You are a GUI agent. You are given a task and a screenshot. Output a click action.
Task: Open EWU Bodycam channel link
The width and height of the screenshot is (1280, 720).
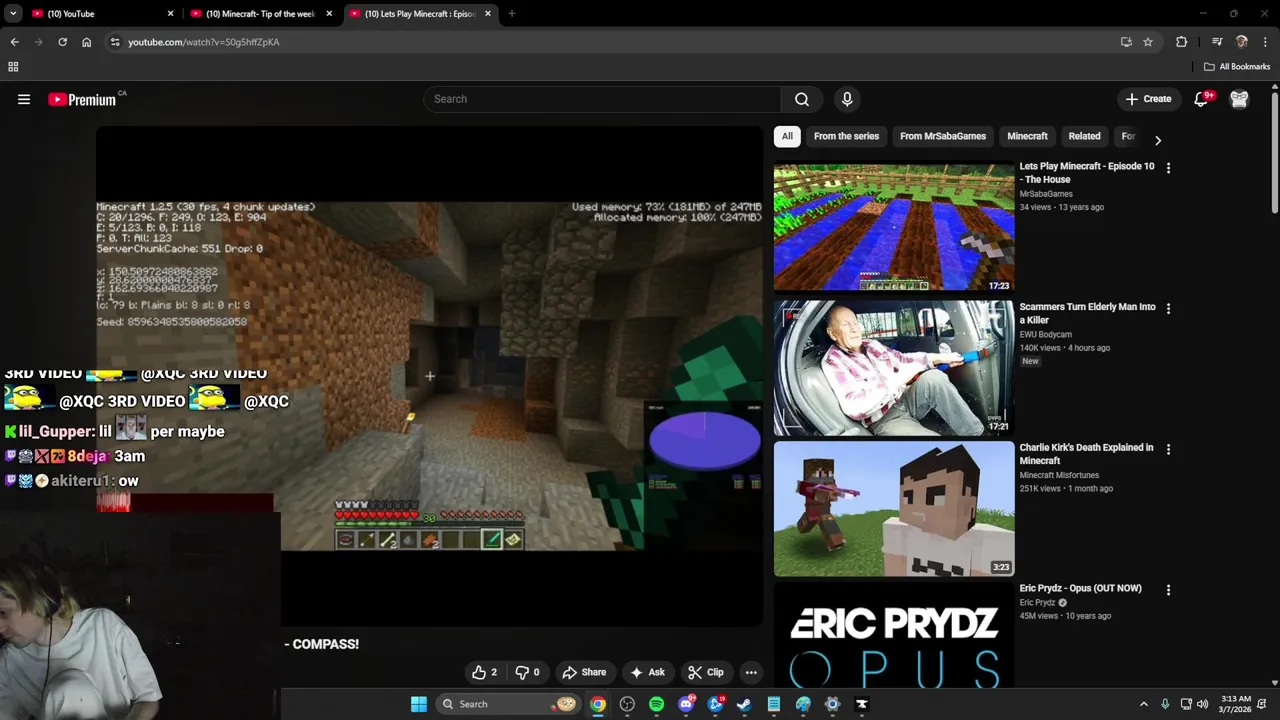(x=1045, y=335)
